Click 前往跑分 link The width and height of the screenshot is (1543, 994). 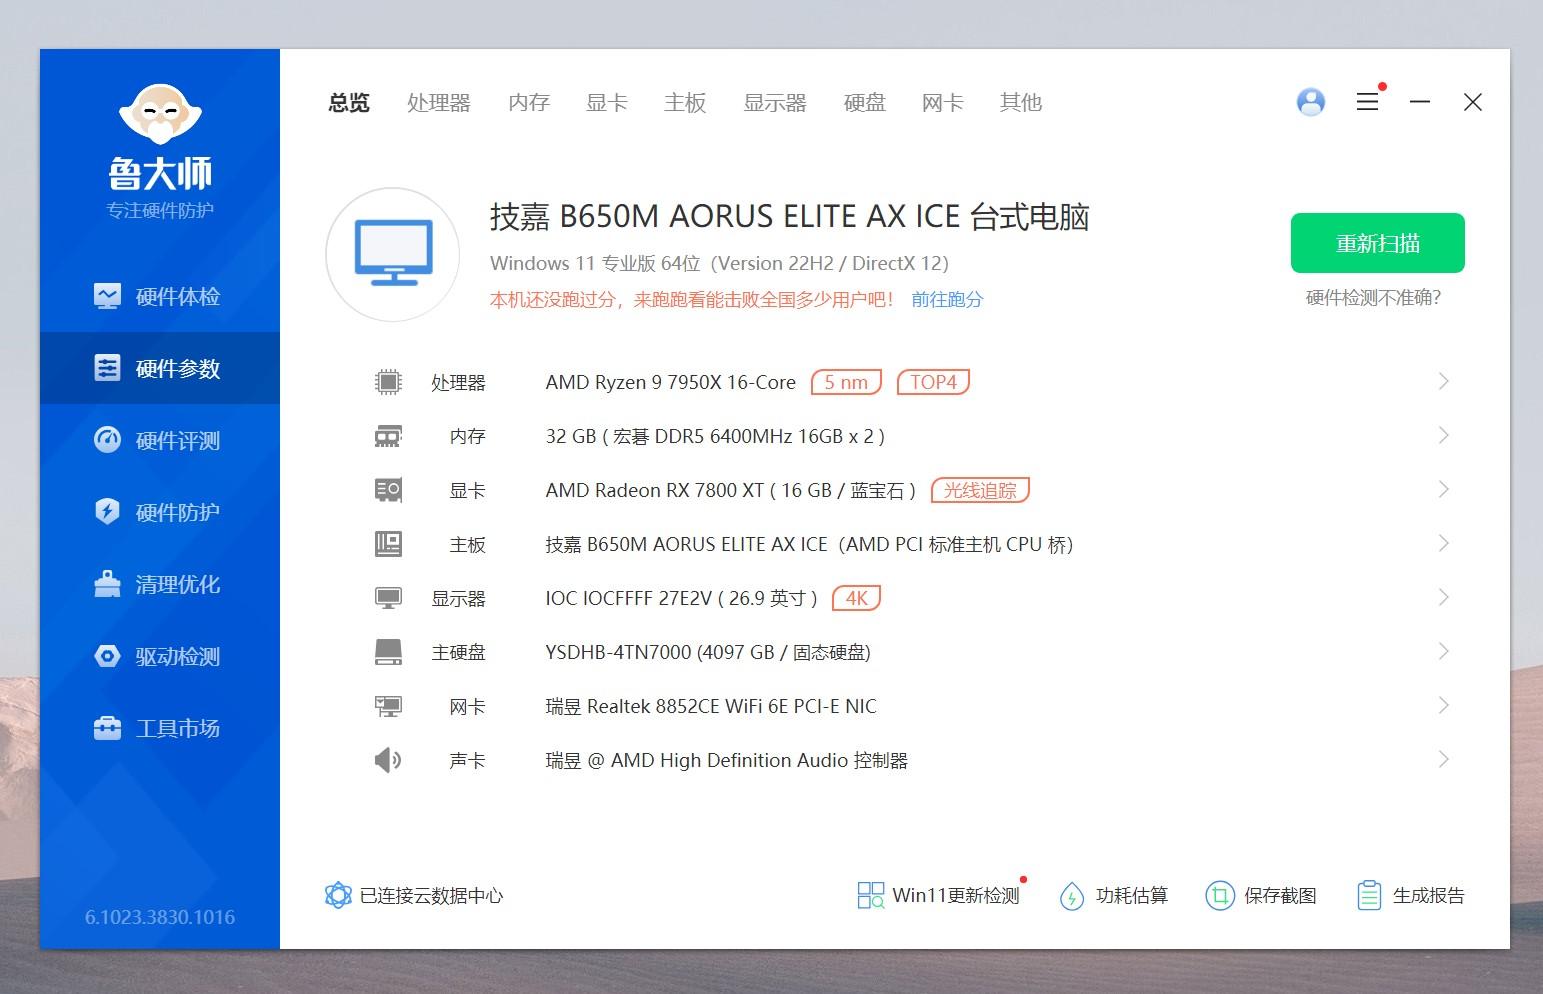947,299
